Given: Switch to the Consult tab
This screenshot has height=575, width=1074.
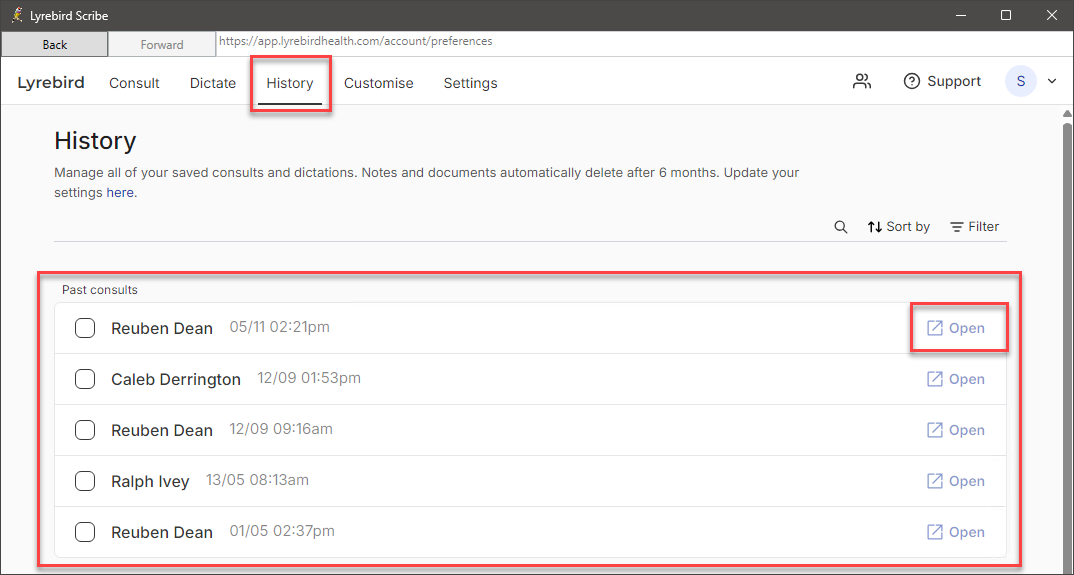Looking at the screenshot, I should click(x=134, y=83).
